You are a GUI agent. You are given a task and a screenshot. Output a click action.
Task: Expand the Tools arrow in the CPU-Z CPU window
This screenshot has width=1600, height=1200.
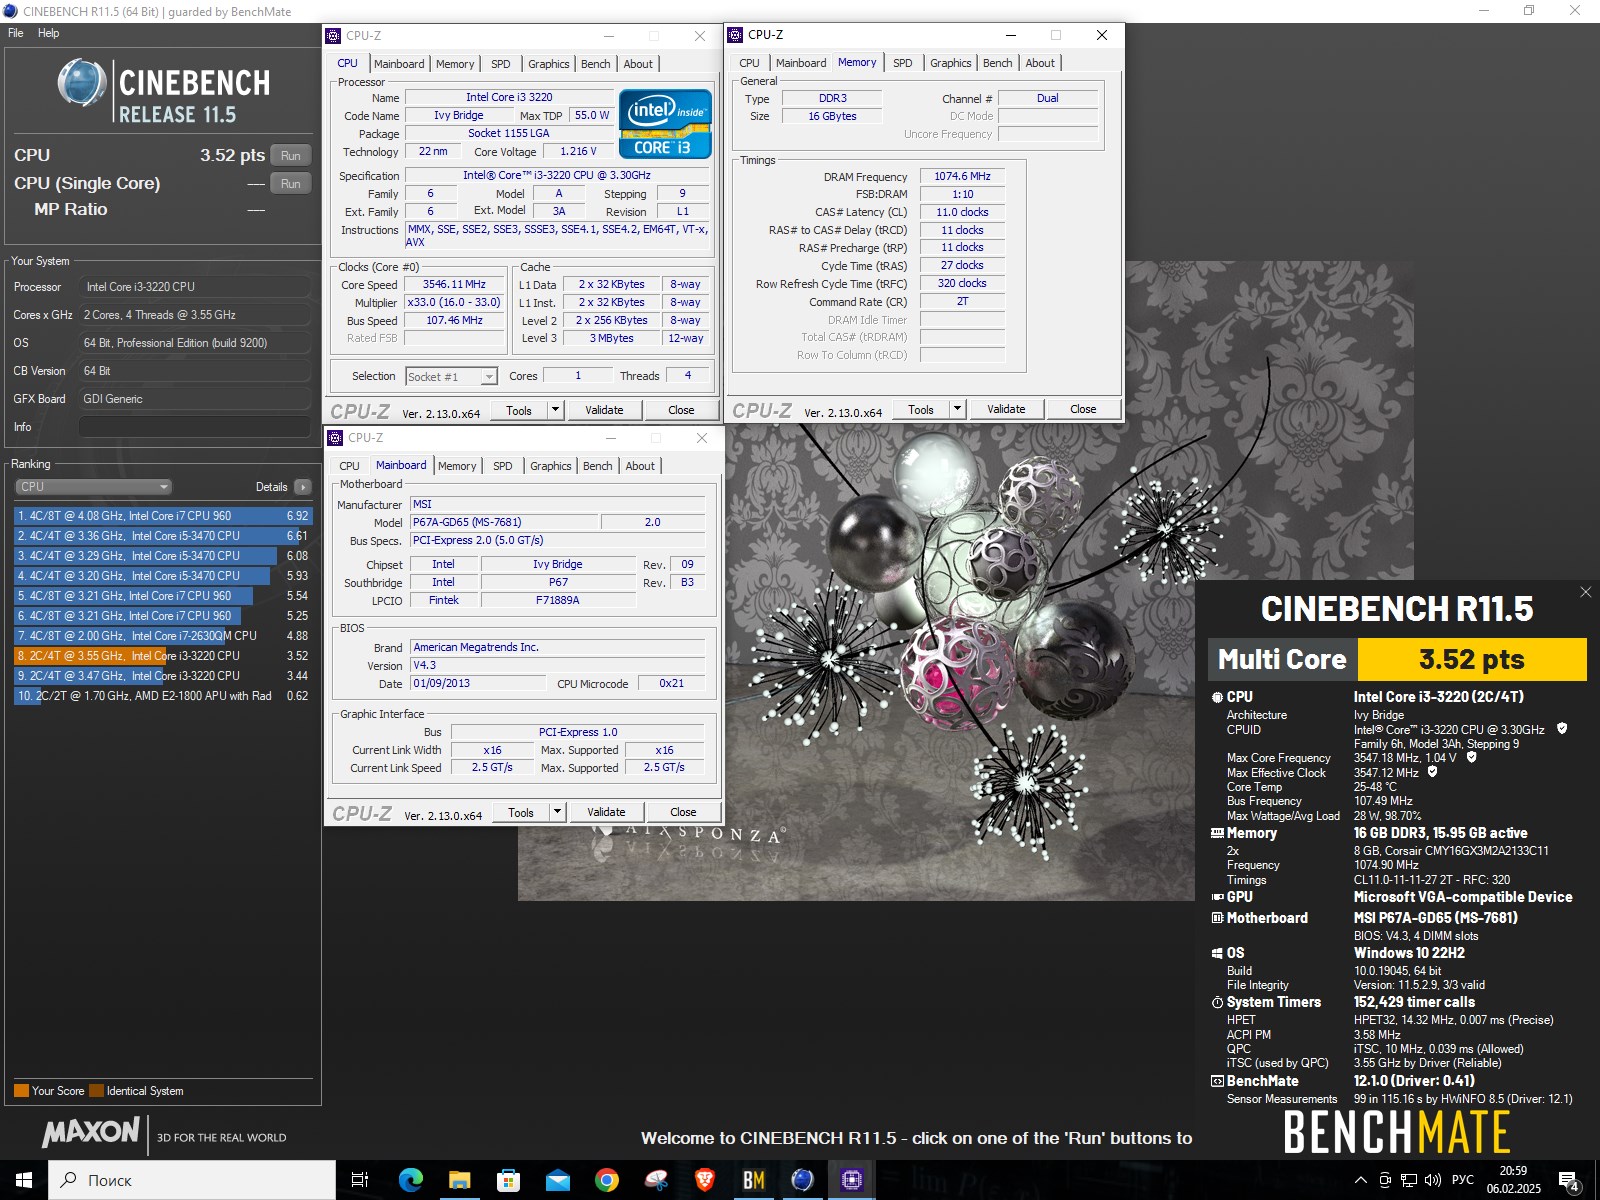[x=556, y=410]
